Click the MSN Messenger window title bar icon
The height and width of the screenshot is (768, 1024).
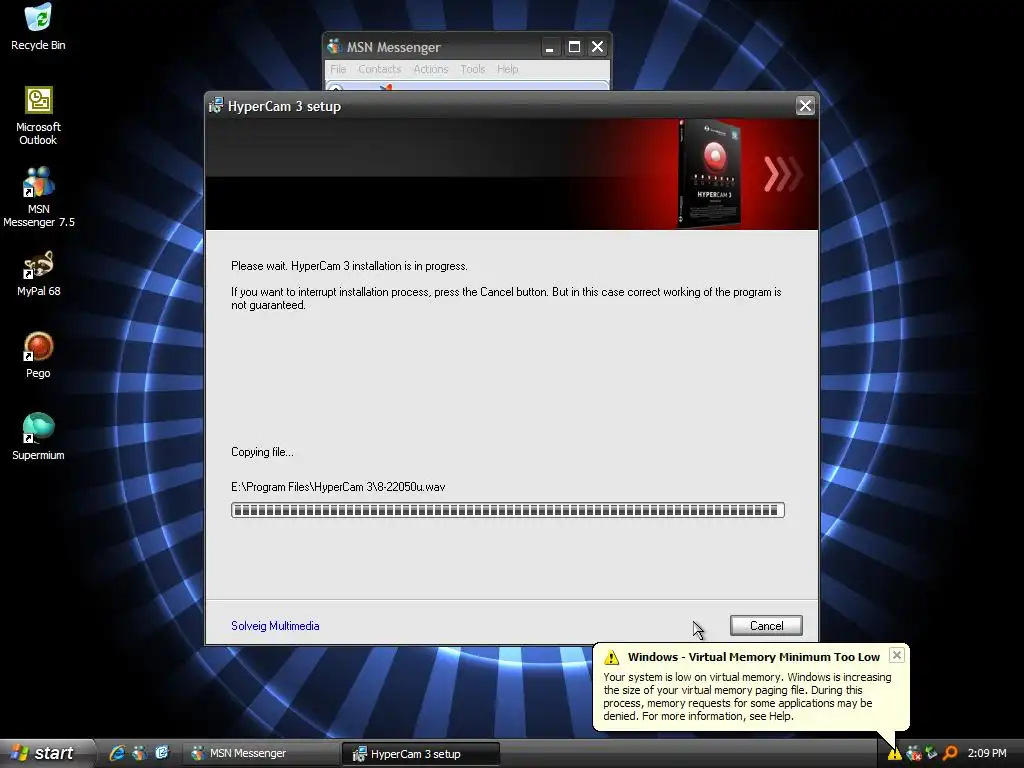(334, 46)
